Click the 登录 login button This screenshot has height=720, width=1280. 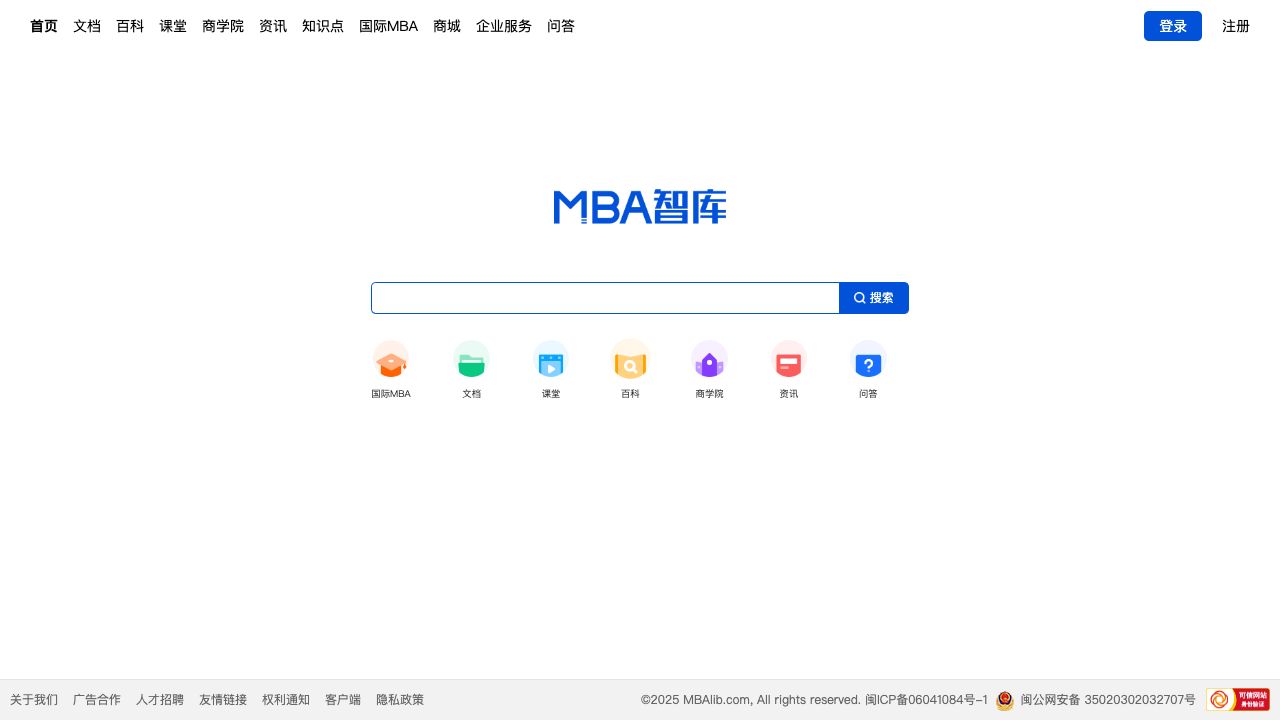tap(1172, 26)
